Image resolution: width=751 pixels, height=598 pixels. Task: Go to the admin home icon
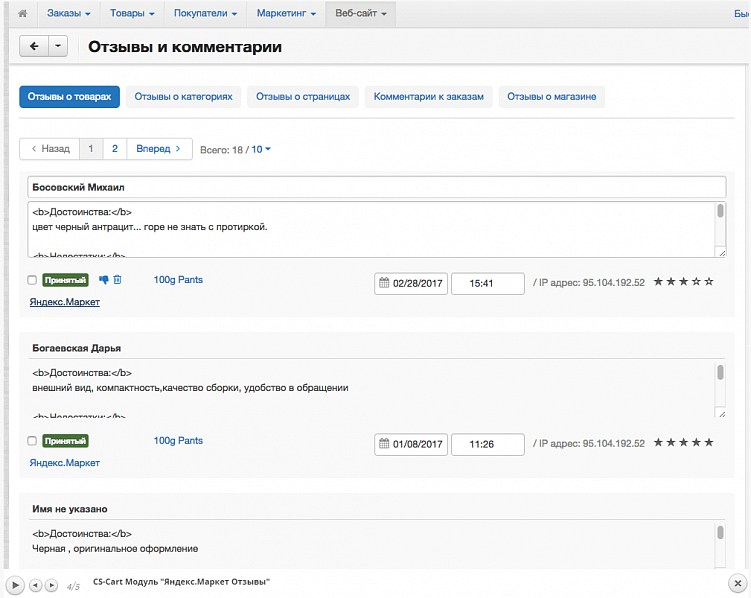coord(23,13)
